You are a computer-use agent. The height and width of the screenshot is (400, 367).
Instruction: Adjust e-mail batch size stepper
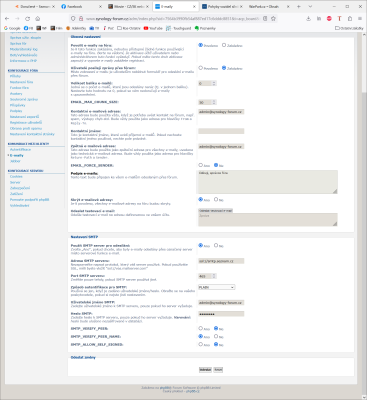pyautogui.click(x=214, y=83)
